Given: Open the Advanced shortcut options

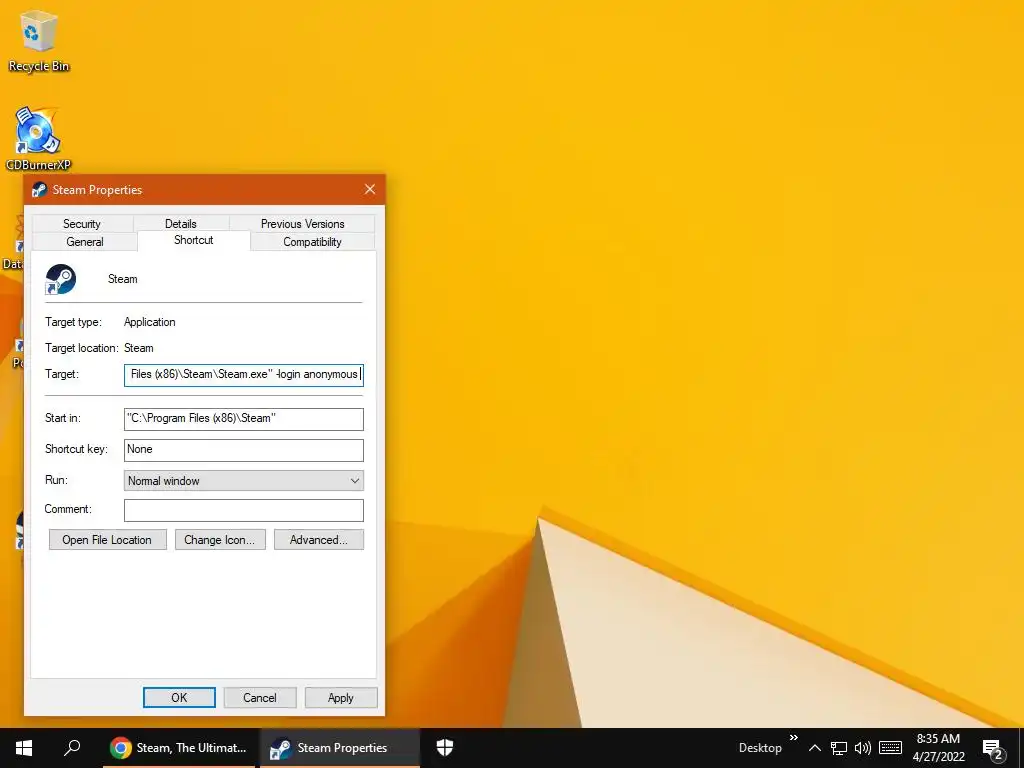Looking at the screenshot, I should [319, 539].
